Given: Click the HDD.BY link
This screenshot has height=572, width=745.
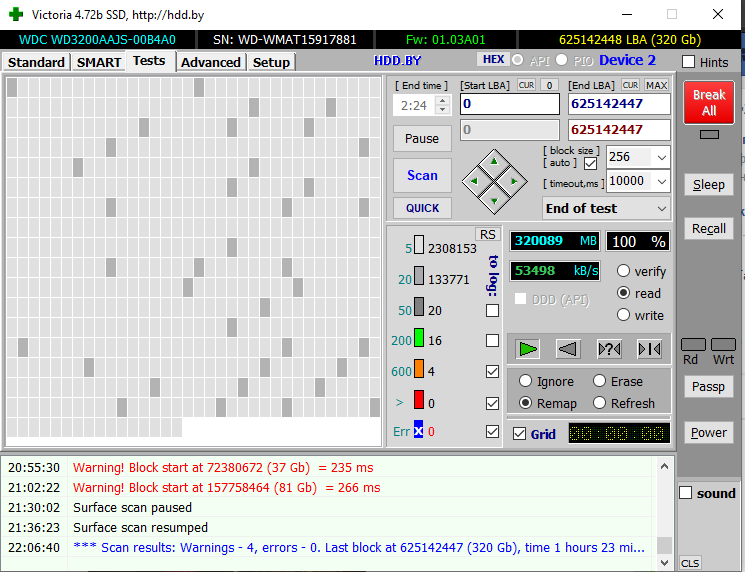Looking at the screenshot, I should coord(397,61).
